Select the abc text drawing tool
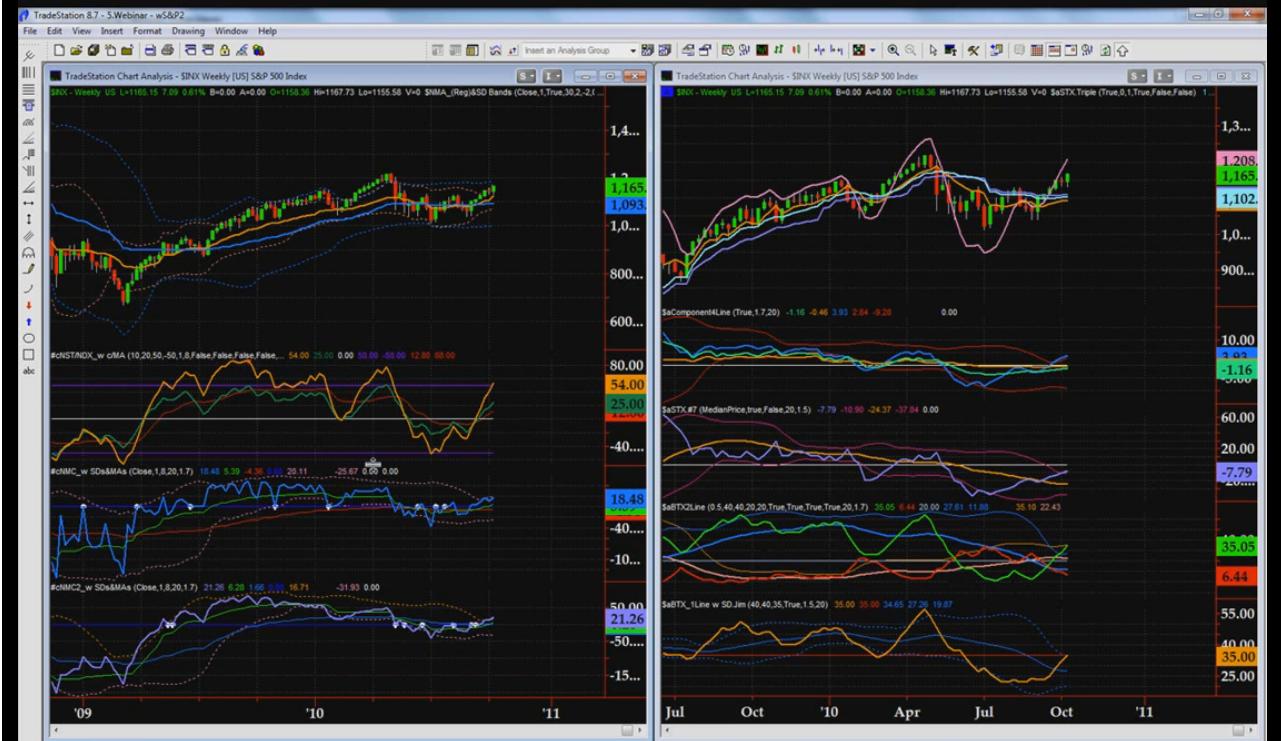The height and width of the screenshot is (741, 1281). [x=28, y=370]
